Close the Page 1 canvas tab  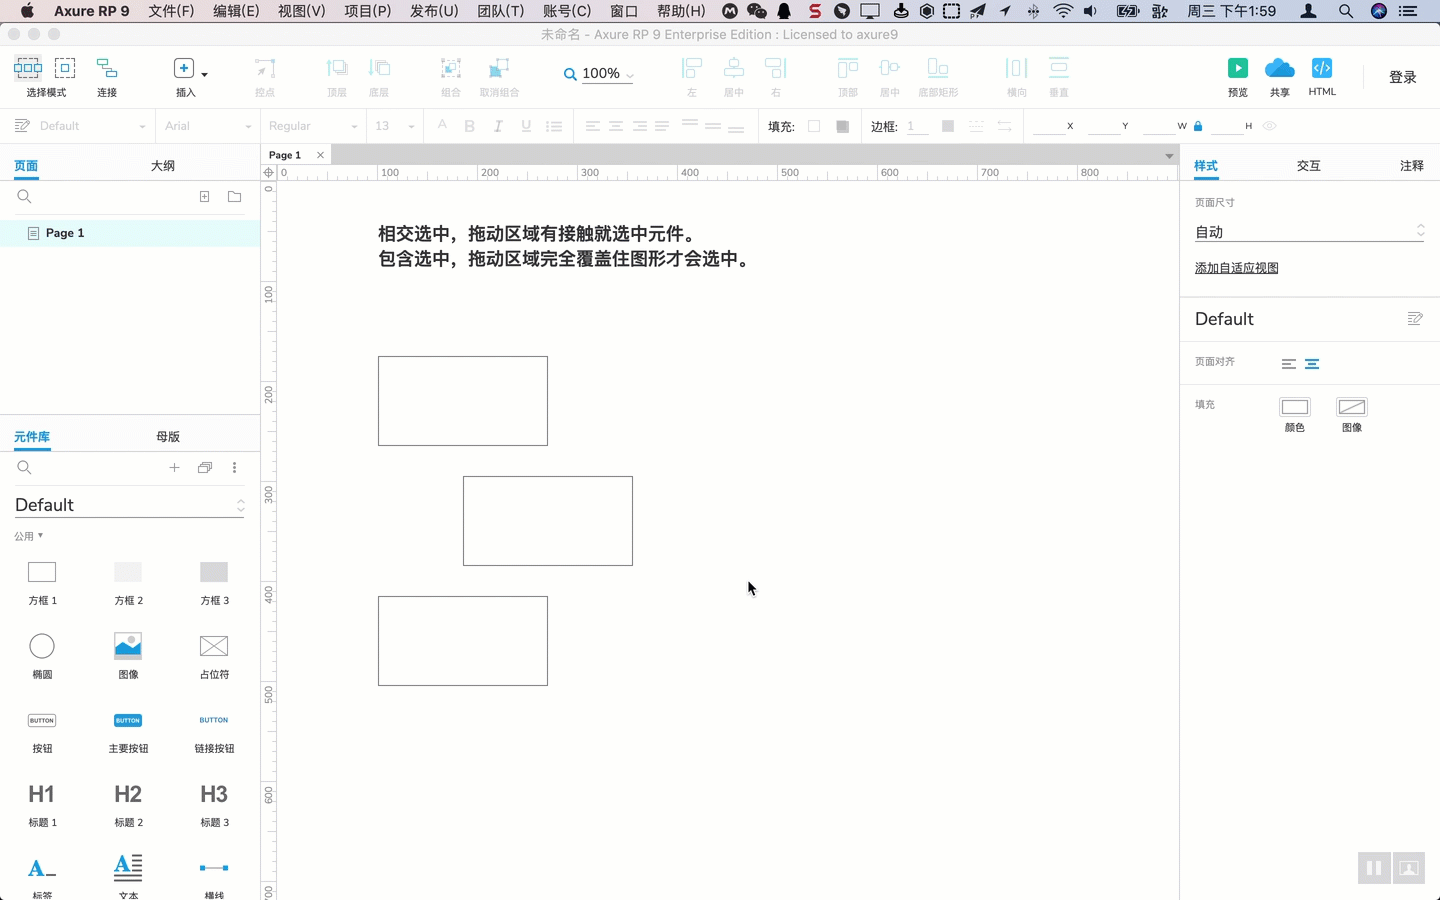point(320,155)
